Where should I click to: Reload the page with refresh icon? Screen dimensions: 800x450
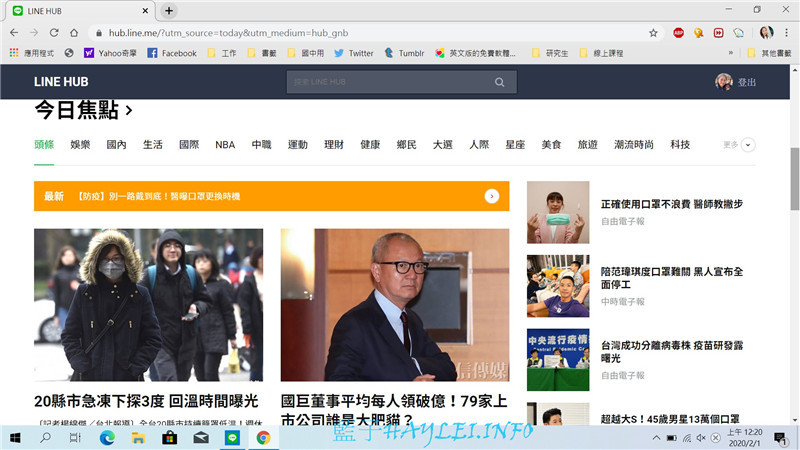[54, 33]
